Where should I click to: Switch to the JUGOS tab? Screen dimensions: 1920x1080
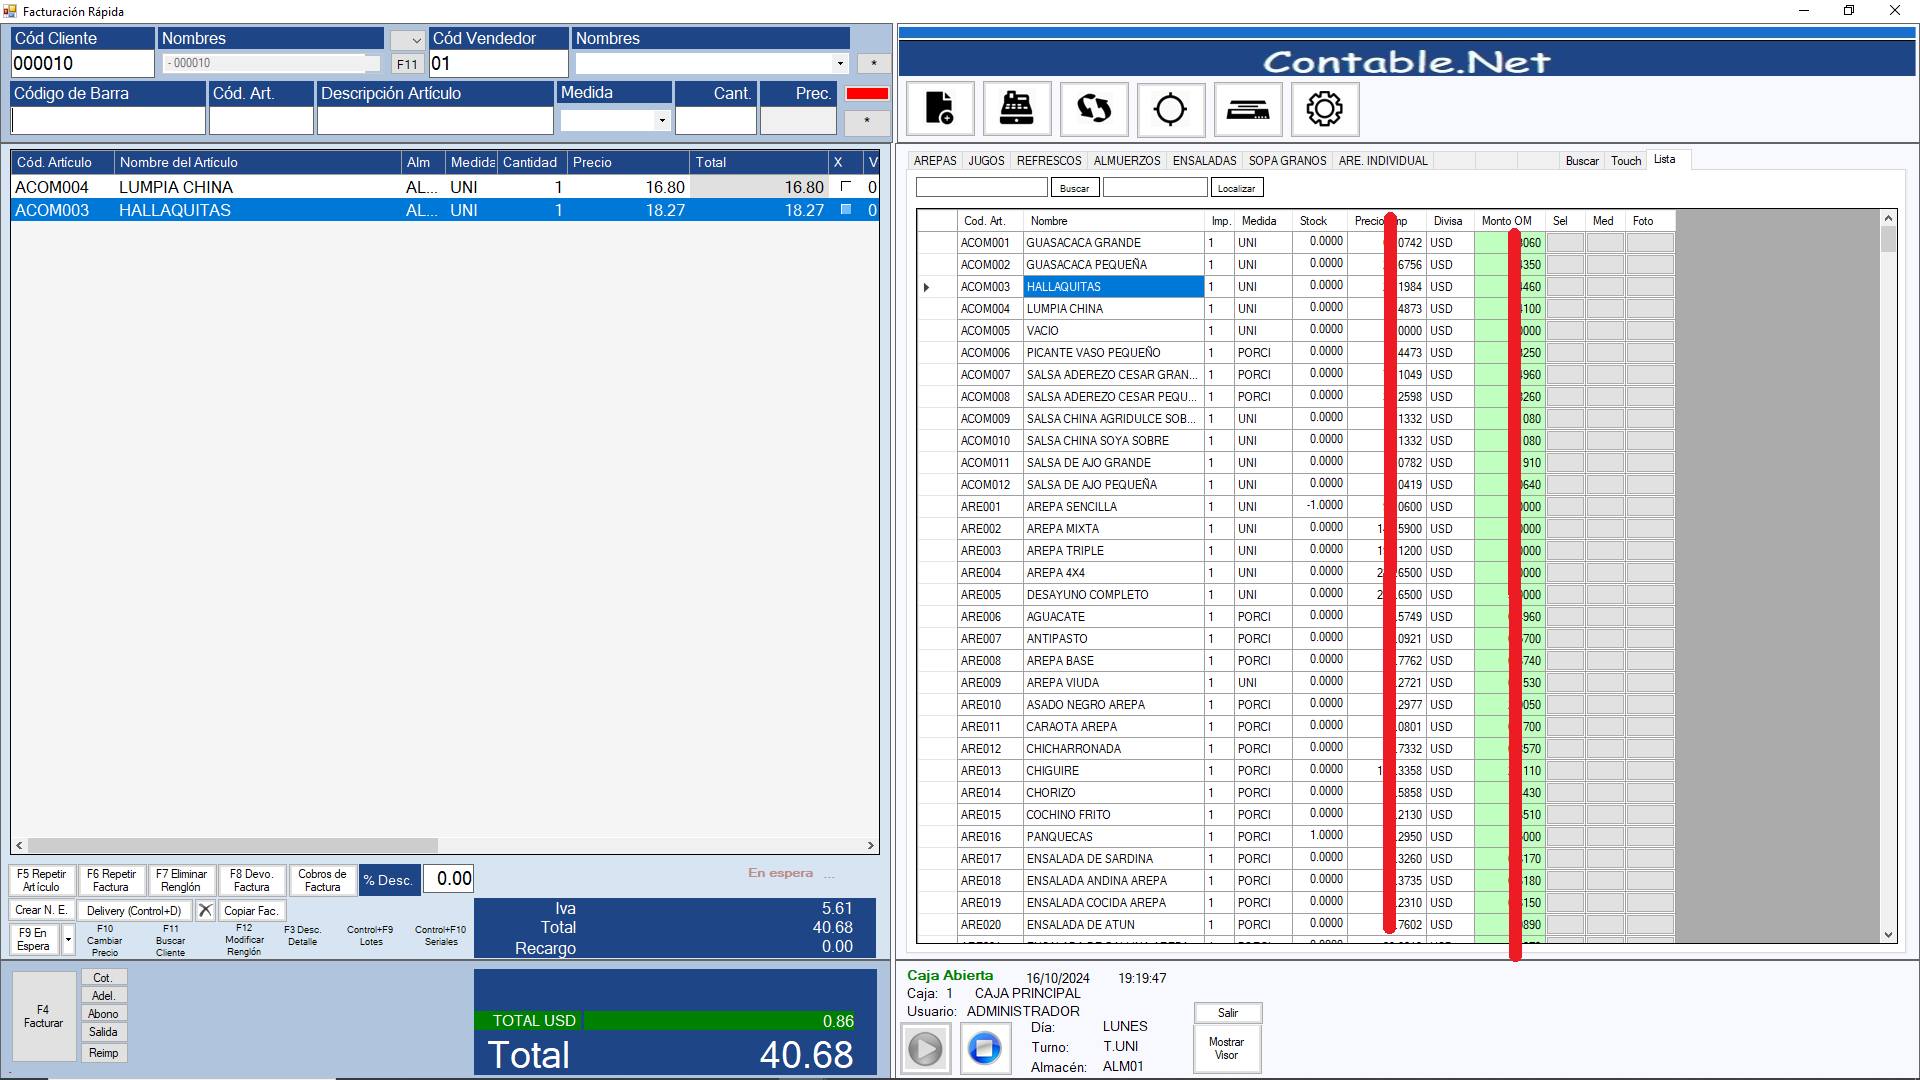tap(986, 160)
